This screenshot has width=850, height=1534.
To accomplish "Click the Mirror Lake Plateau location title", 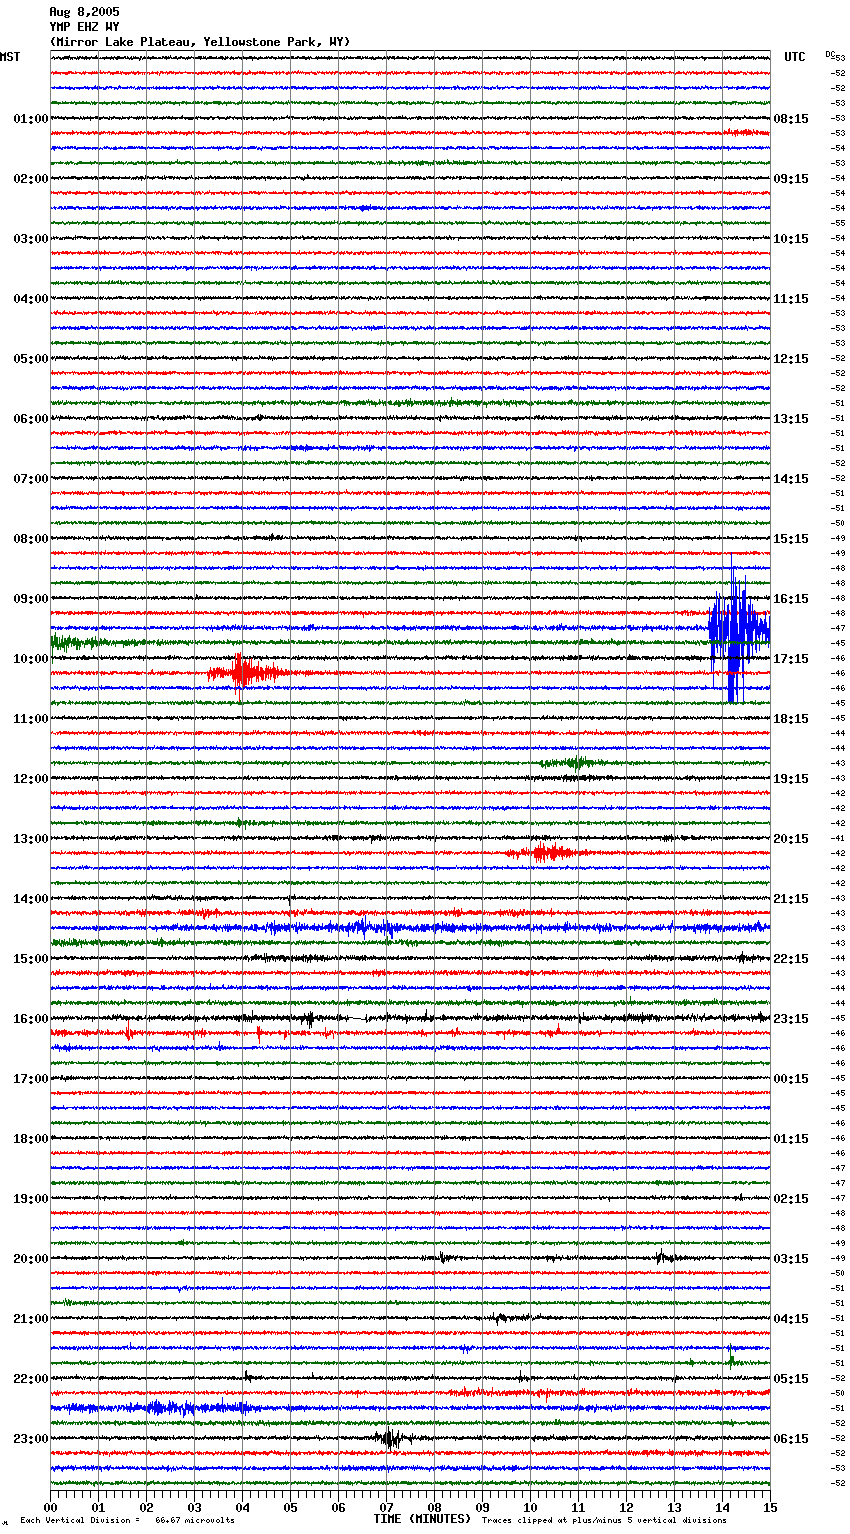I will (200, 42).
